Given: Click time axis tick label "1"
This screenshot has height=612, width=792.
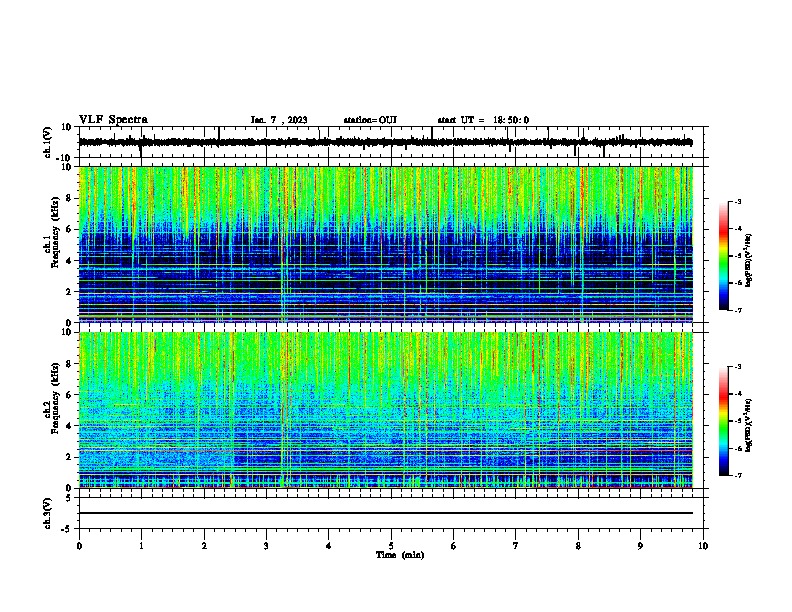Looking at the screenshot, I should tap(141, 546).
